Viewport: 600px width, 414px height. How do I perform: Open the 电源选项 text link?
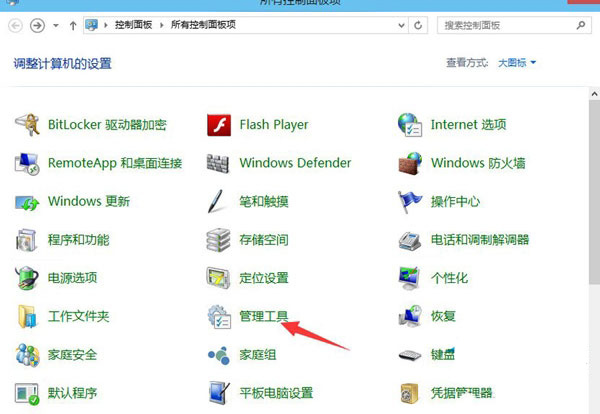click(72, 278)
